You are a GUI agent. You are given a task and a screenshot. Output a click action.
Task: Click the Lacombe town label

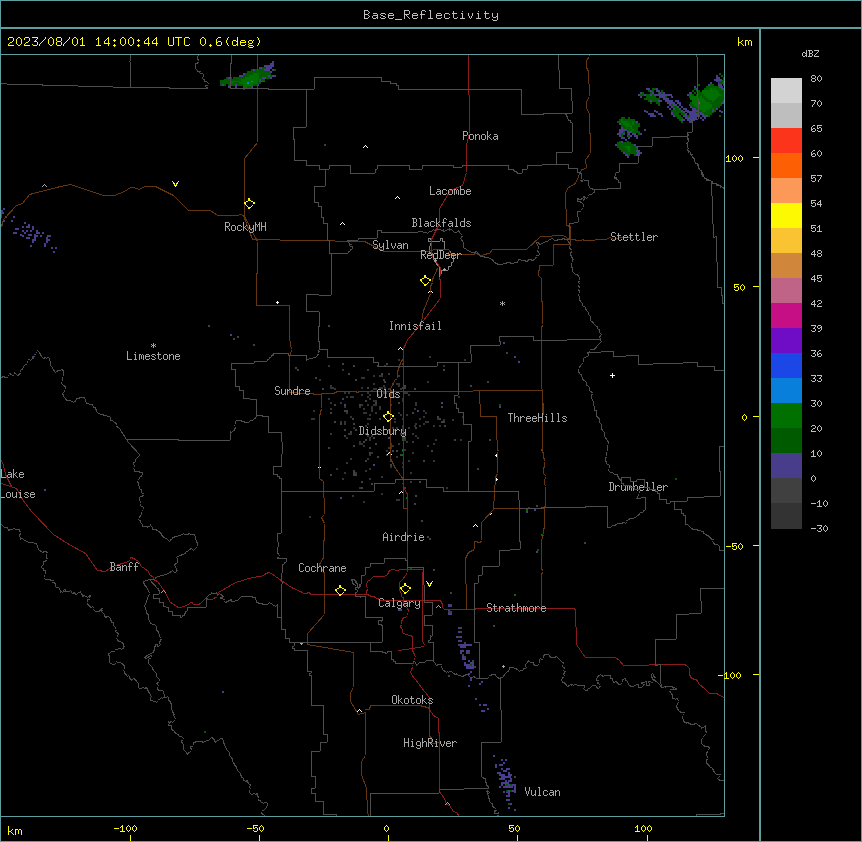point(450,191)
